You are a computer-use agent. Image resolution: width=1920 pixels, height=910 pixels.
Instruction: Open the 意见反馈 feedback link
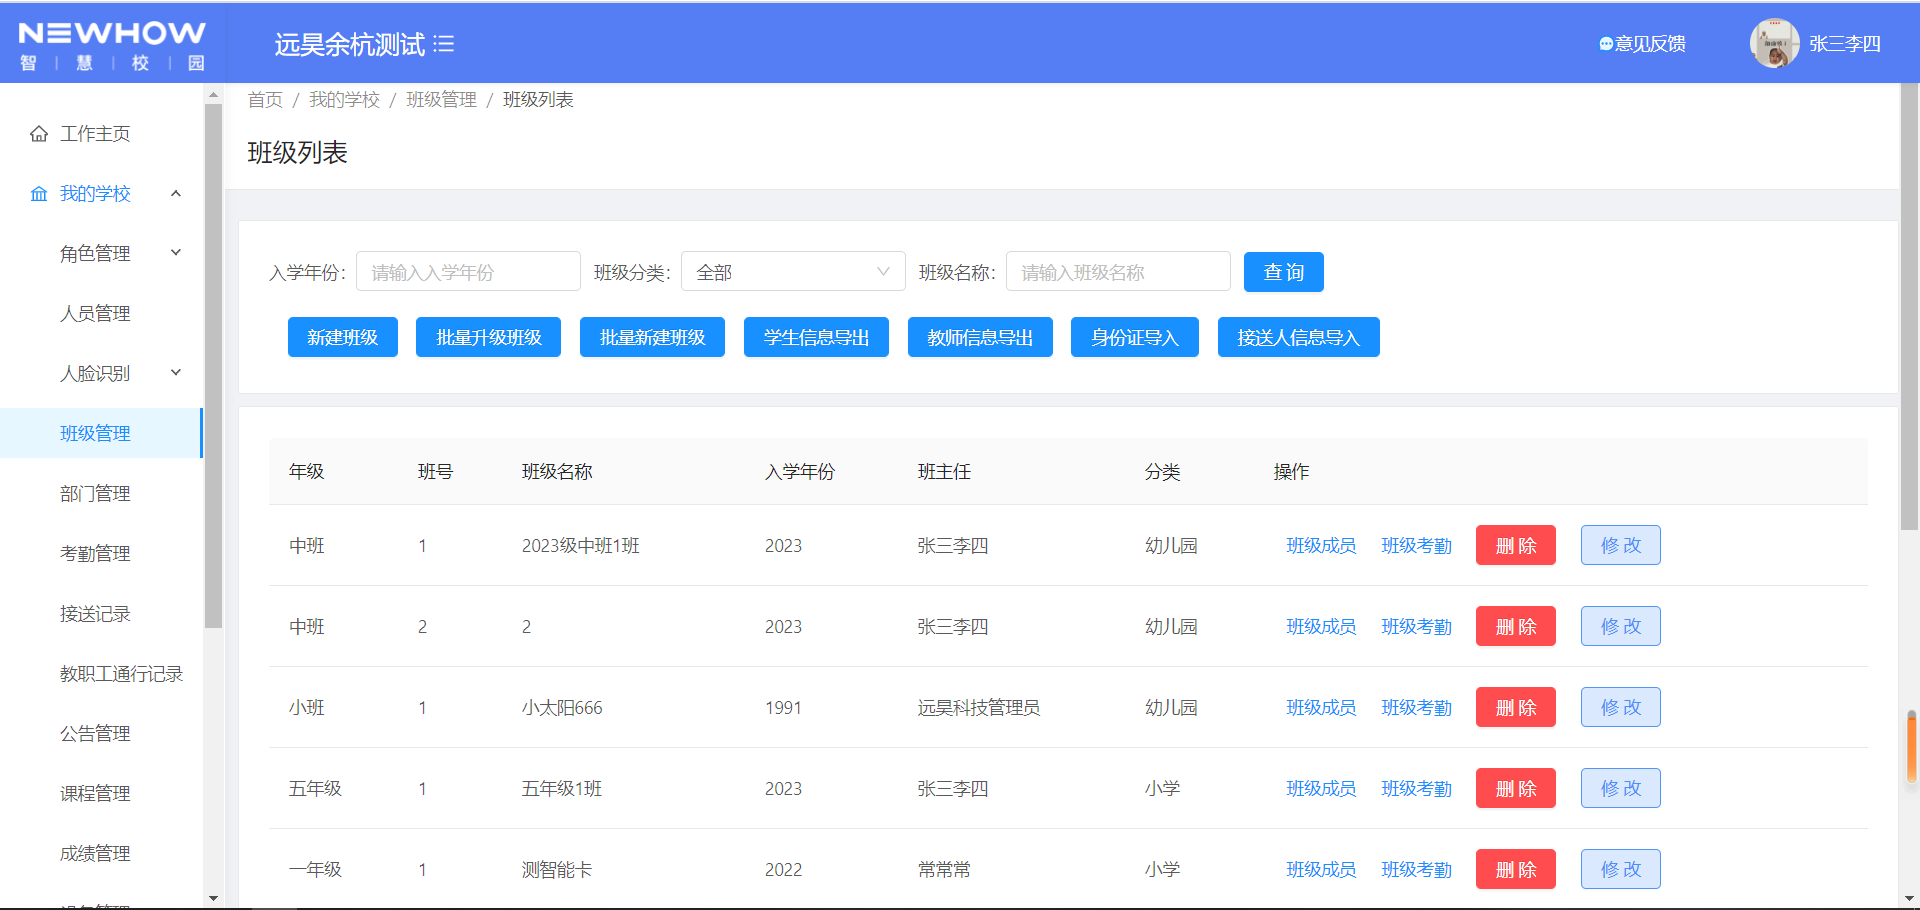tap(1642, 44)
